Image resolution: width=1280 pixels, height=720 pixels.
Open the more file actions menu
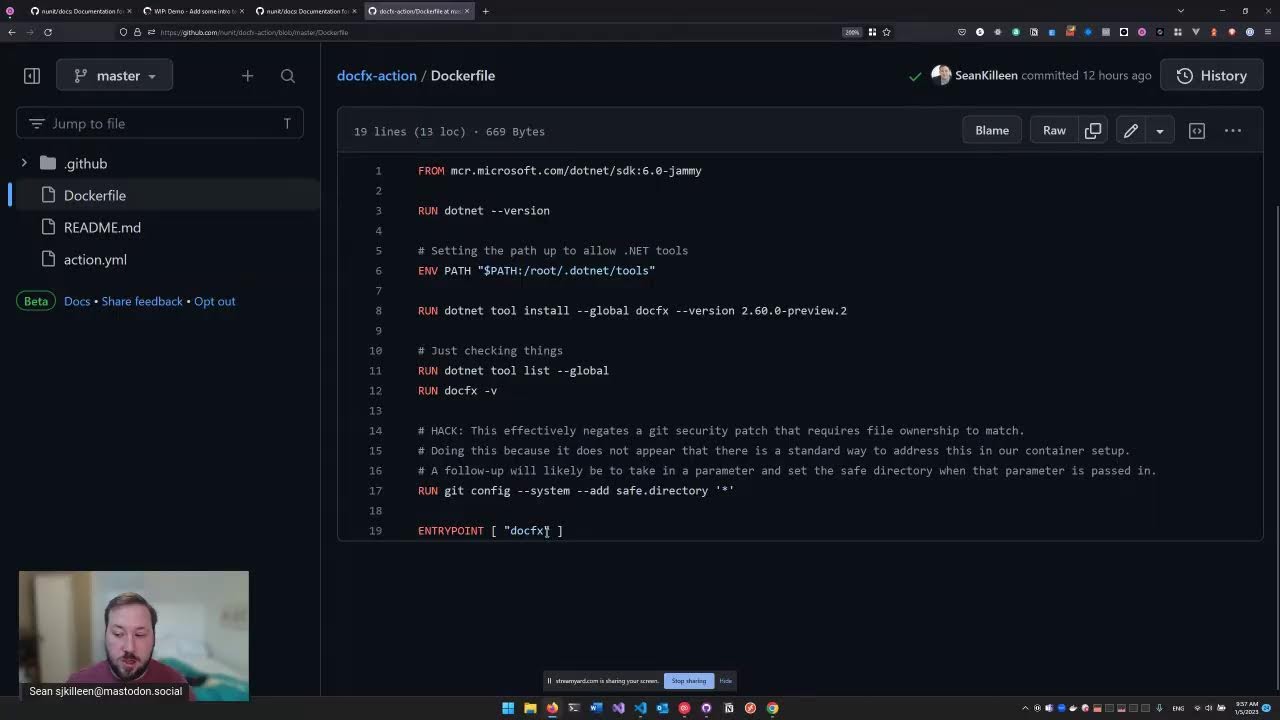(x=1233, y=131)
